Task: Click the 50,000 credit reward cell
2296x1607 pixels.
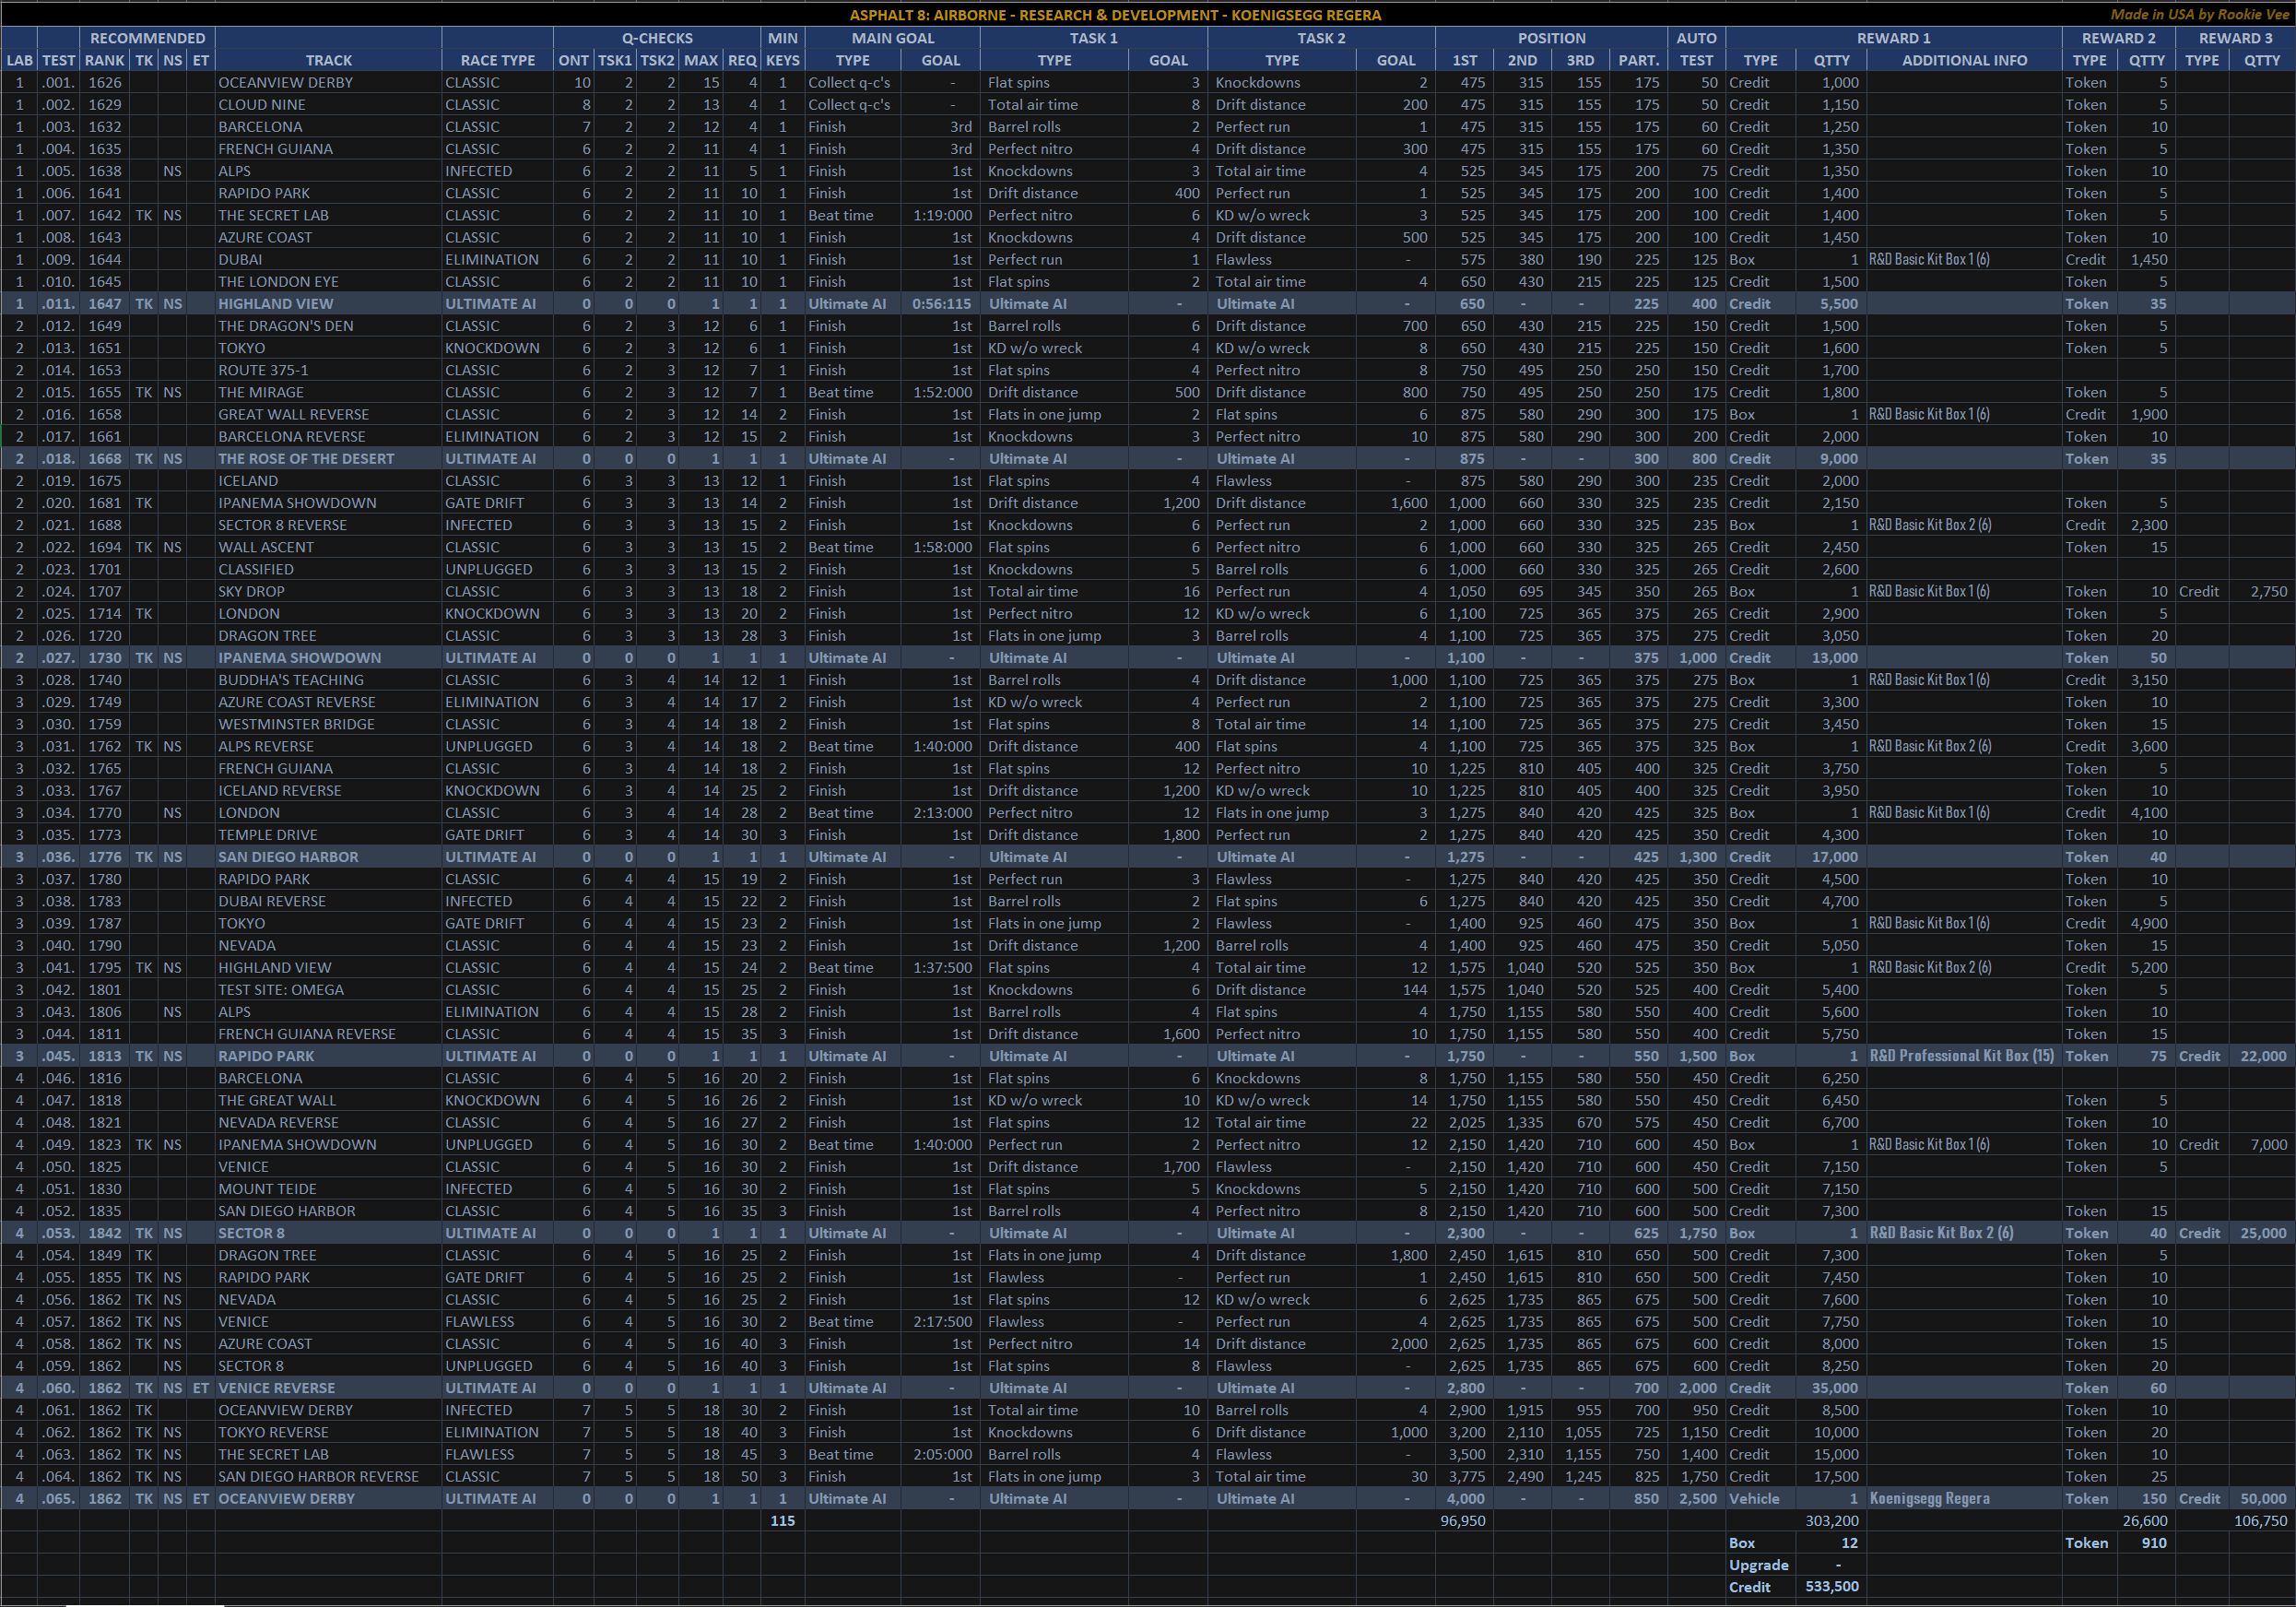Action: [x=2262, y=1498]
